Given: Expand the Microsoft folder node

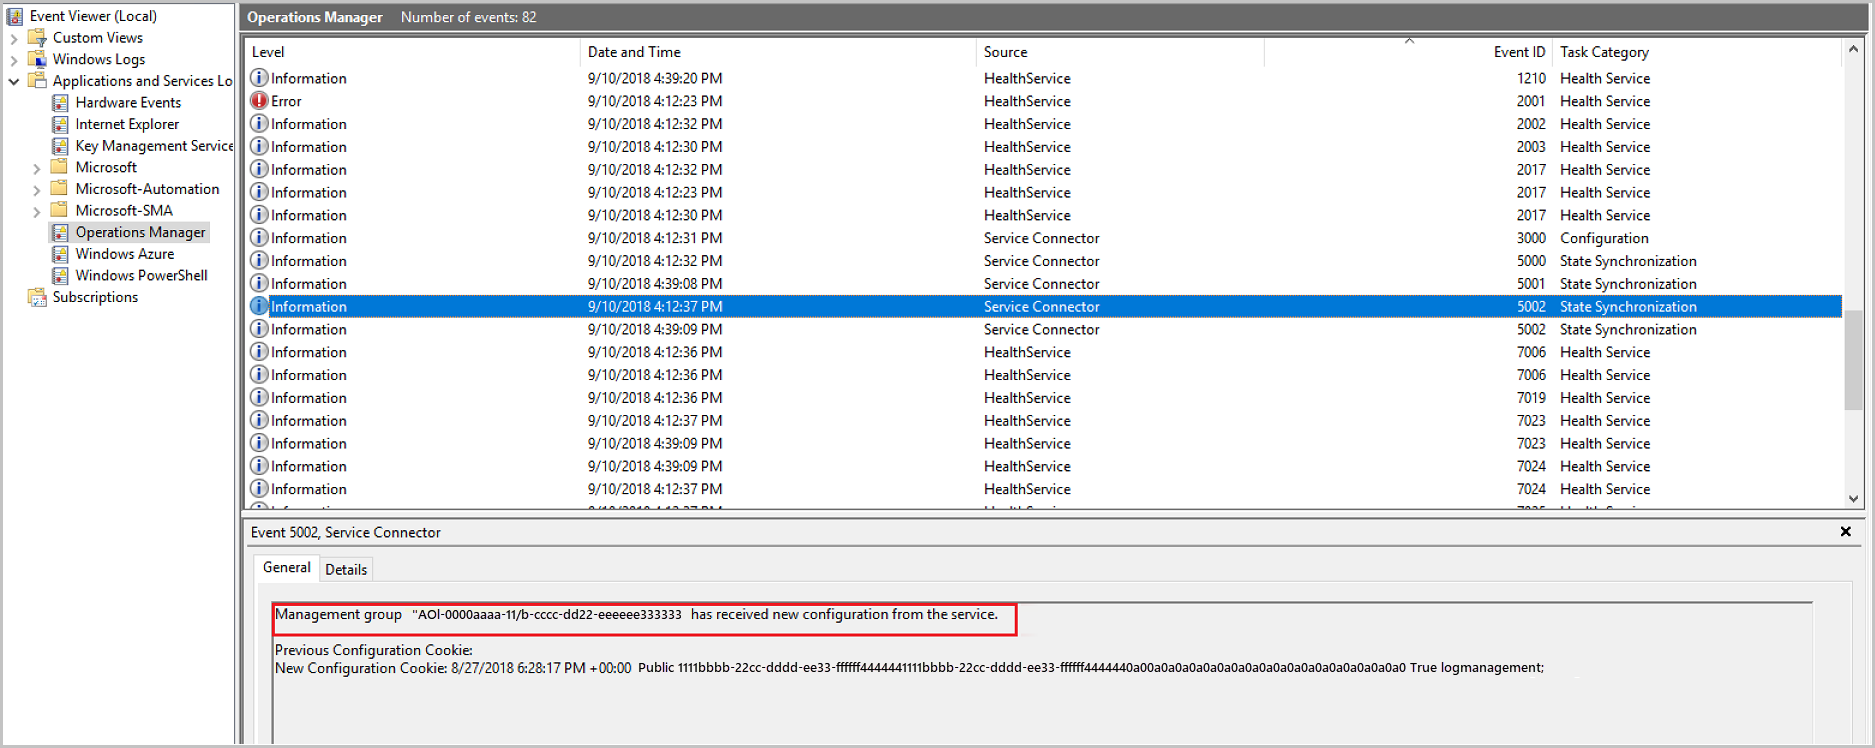Looking at the screenshot, I should tap(37, 168).
